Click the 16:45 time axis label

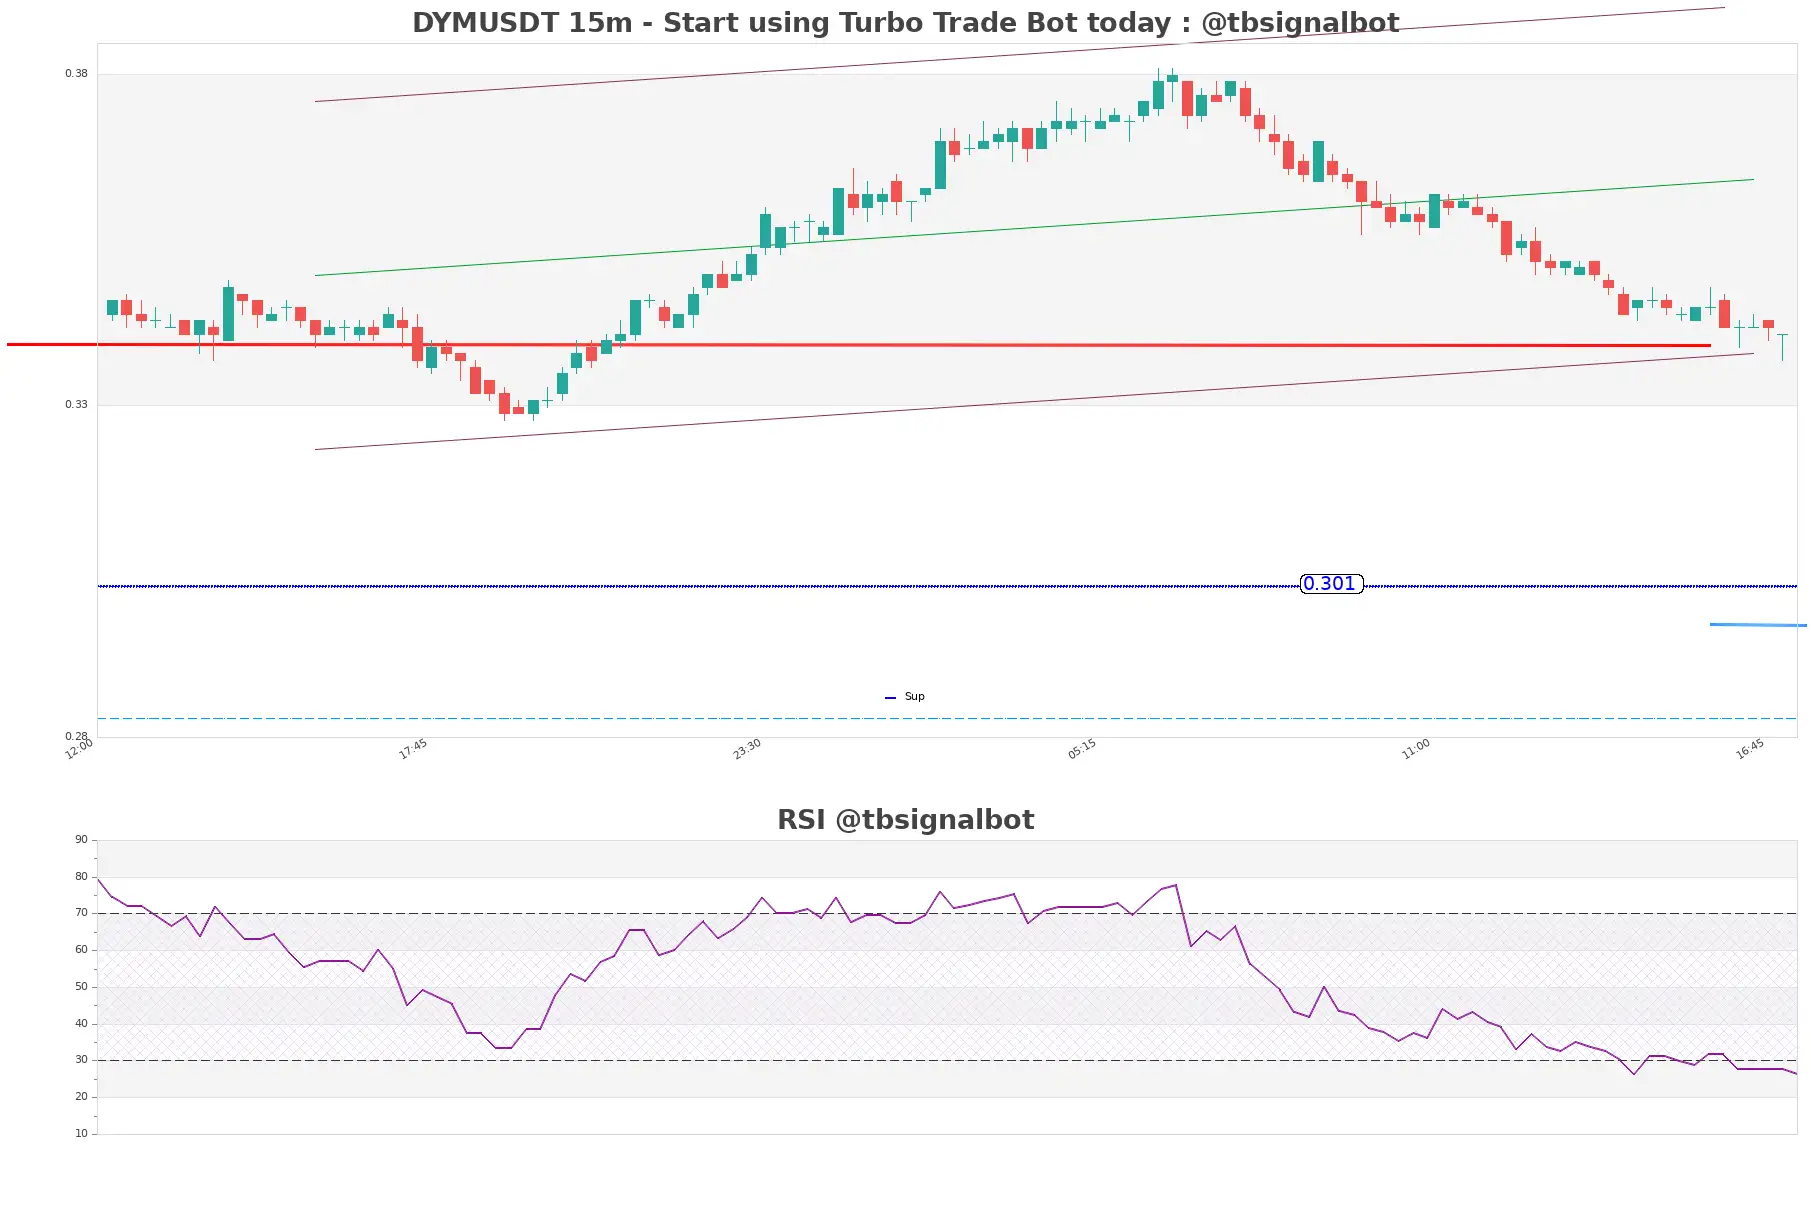(1750, 749)
